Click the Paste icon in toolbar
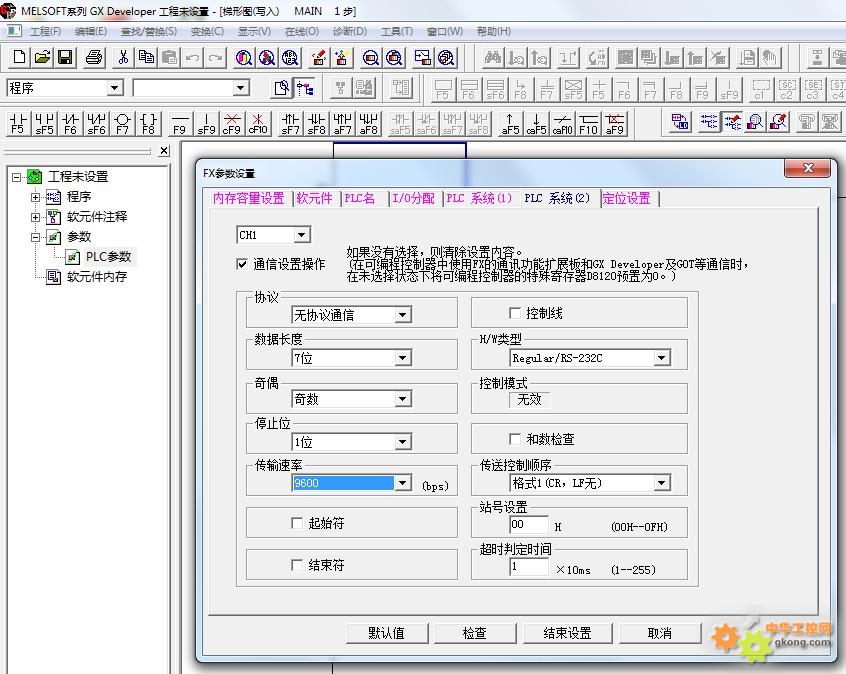 point(169,57)
